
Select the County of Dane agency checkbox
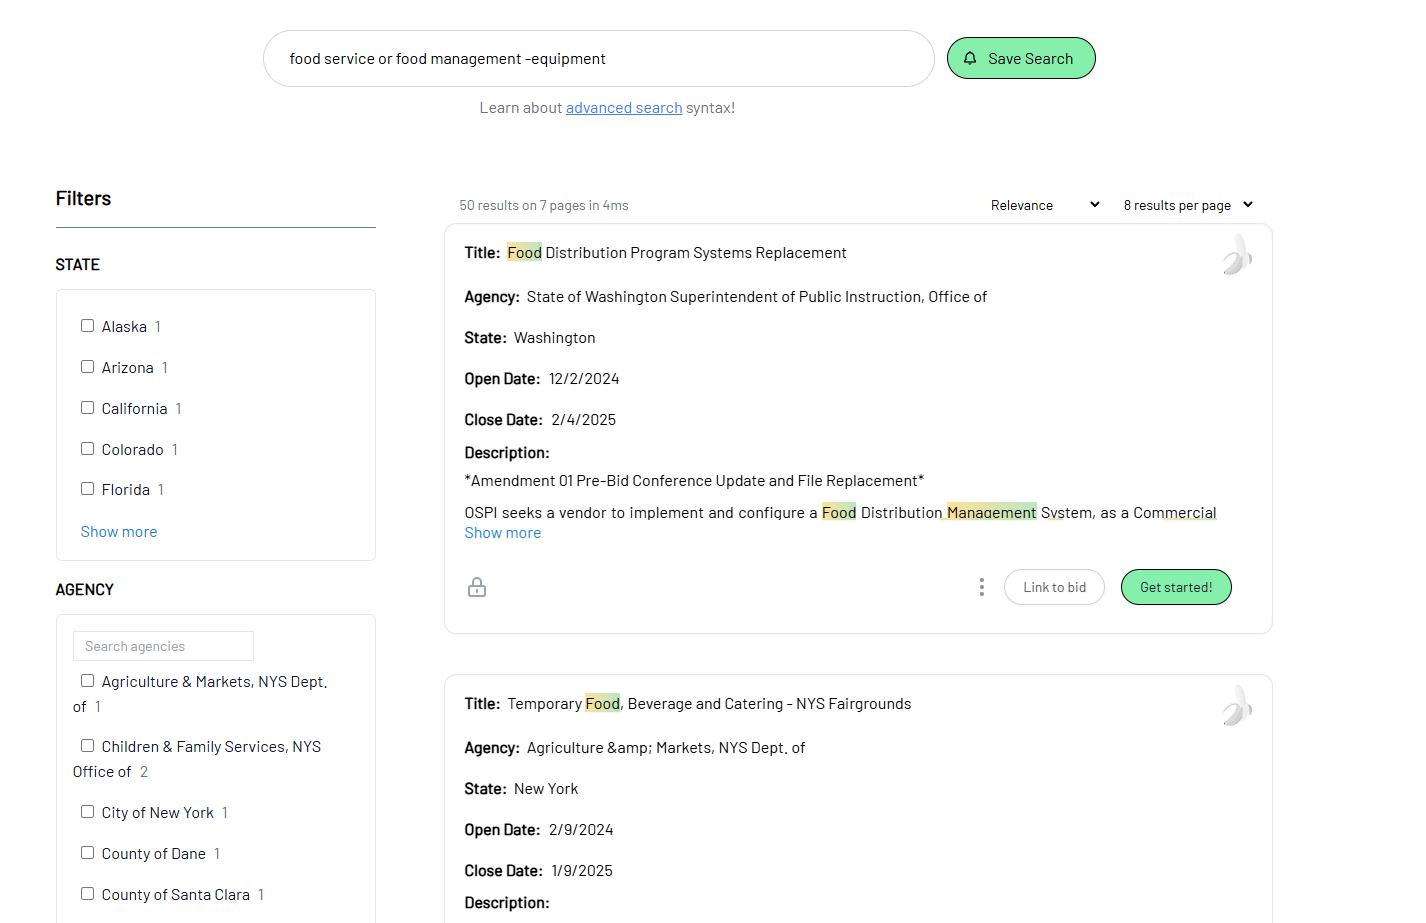pyautogui.click(x=88, y=853)
